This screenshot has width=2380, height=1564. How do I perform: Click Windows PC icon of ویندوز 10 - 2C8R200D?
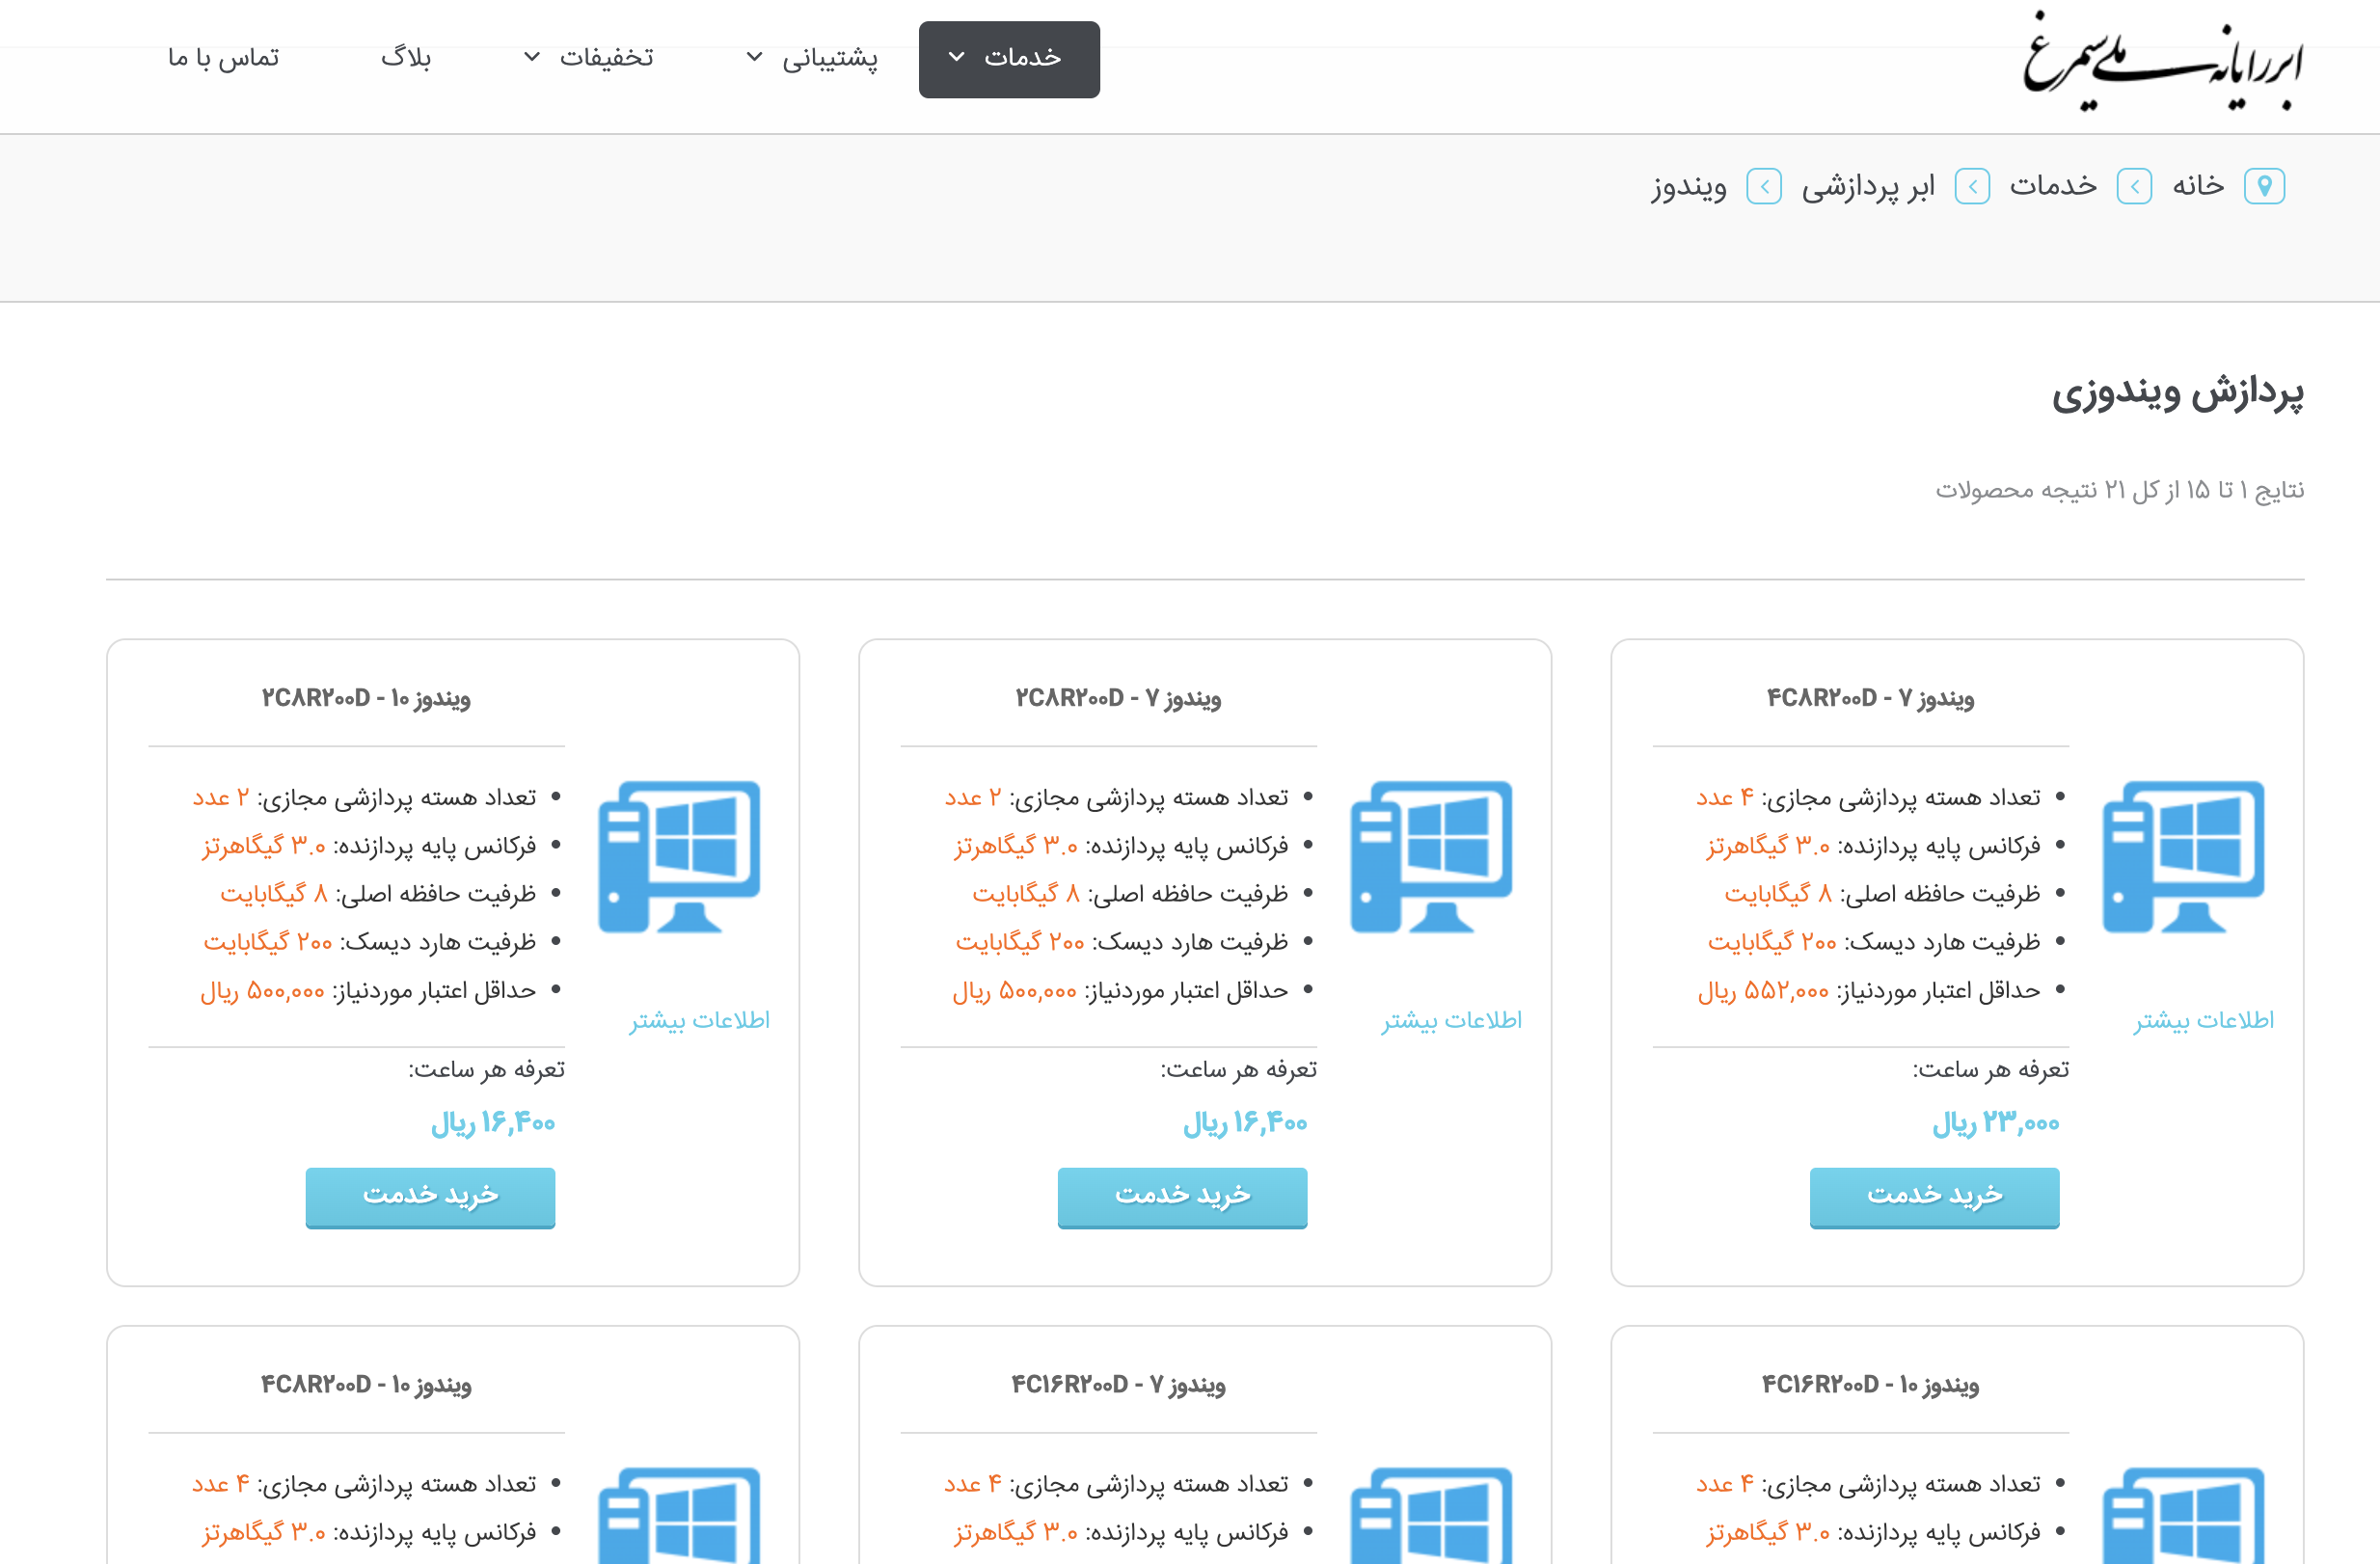coord(680,857)
